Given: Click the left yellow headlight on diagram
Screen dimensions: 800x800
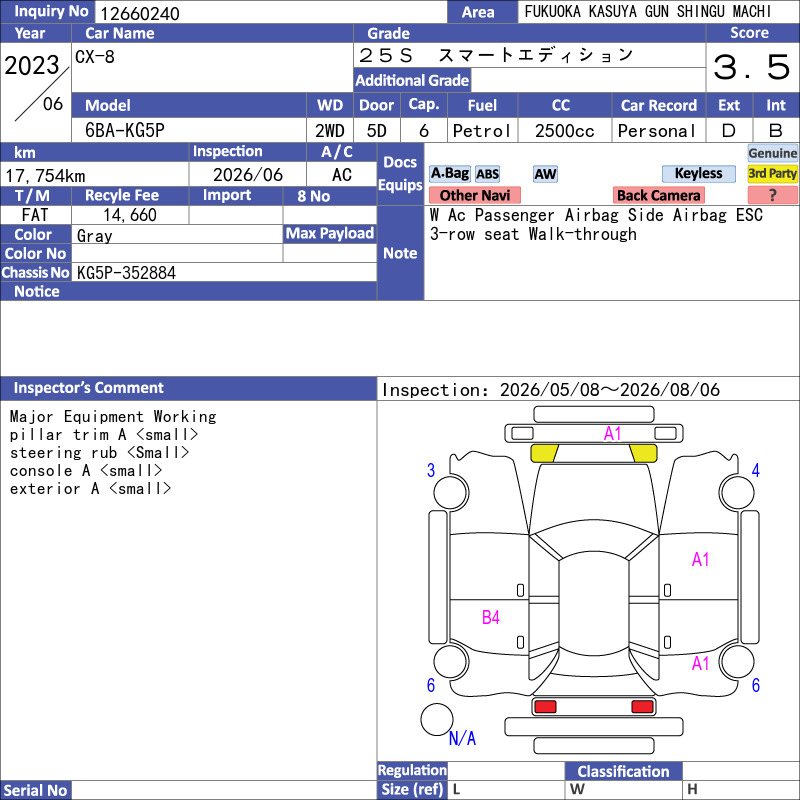Looking at the screenshot, I should coord(544,453).
